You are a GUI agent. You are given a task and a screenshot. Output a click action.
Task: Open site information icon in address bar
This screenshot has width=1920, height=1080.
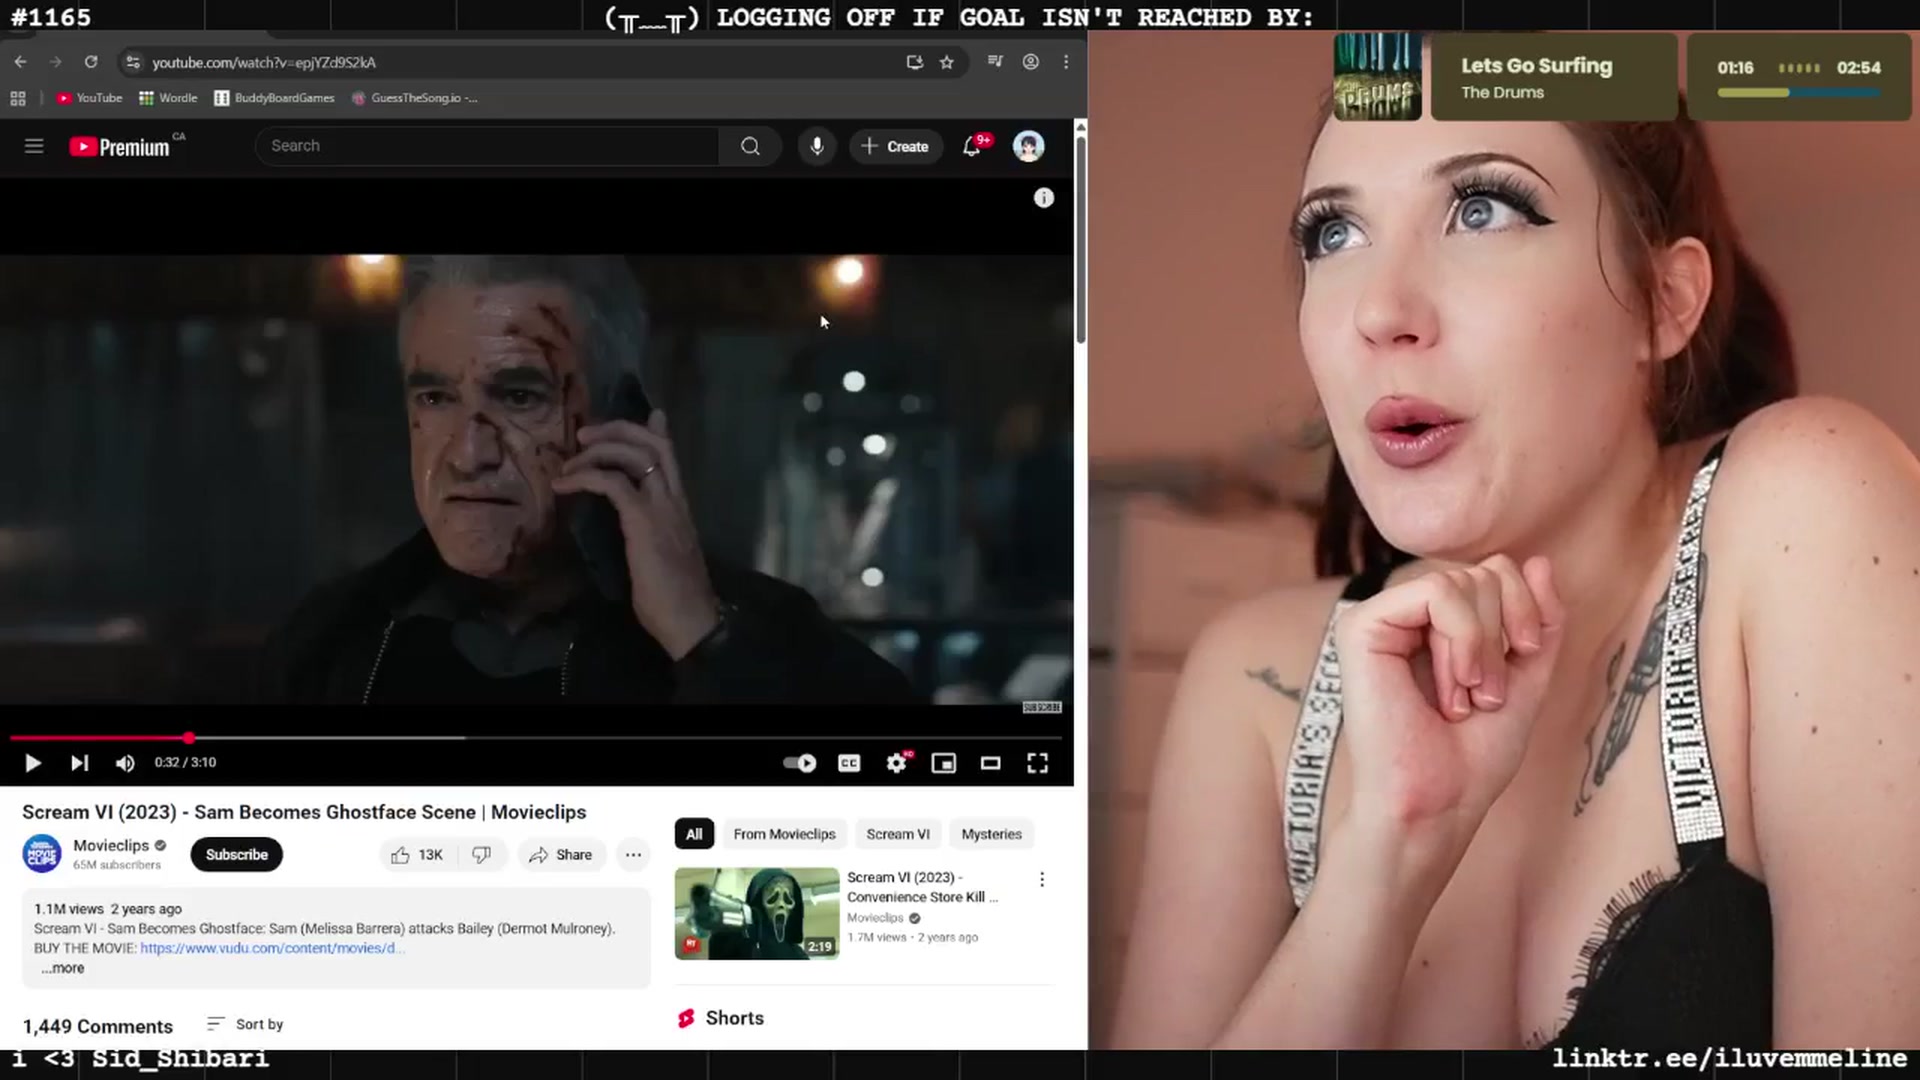(133, 62)
